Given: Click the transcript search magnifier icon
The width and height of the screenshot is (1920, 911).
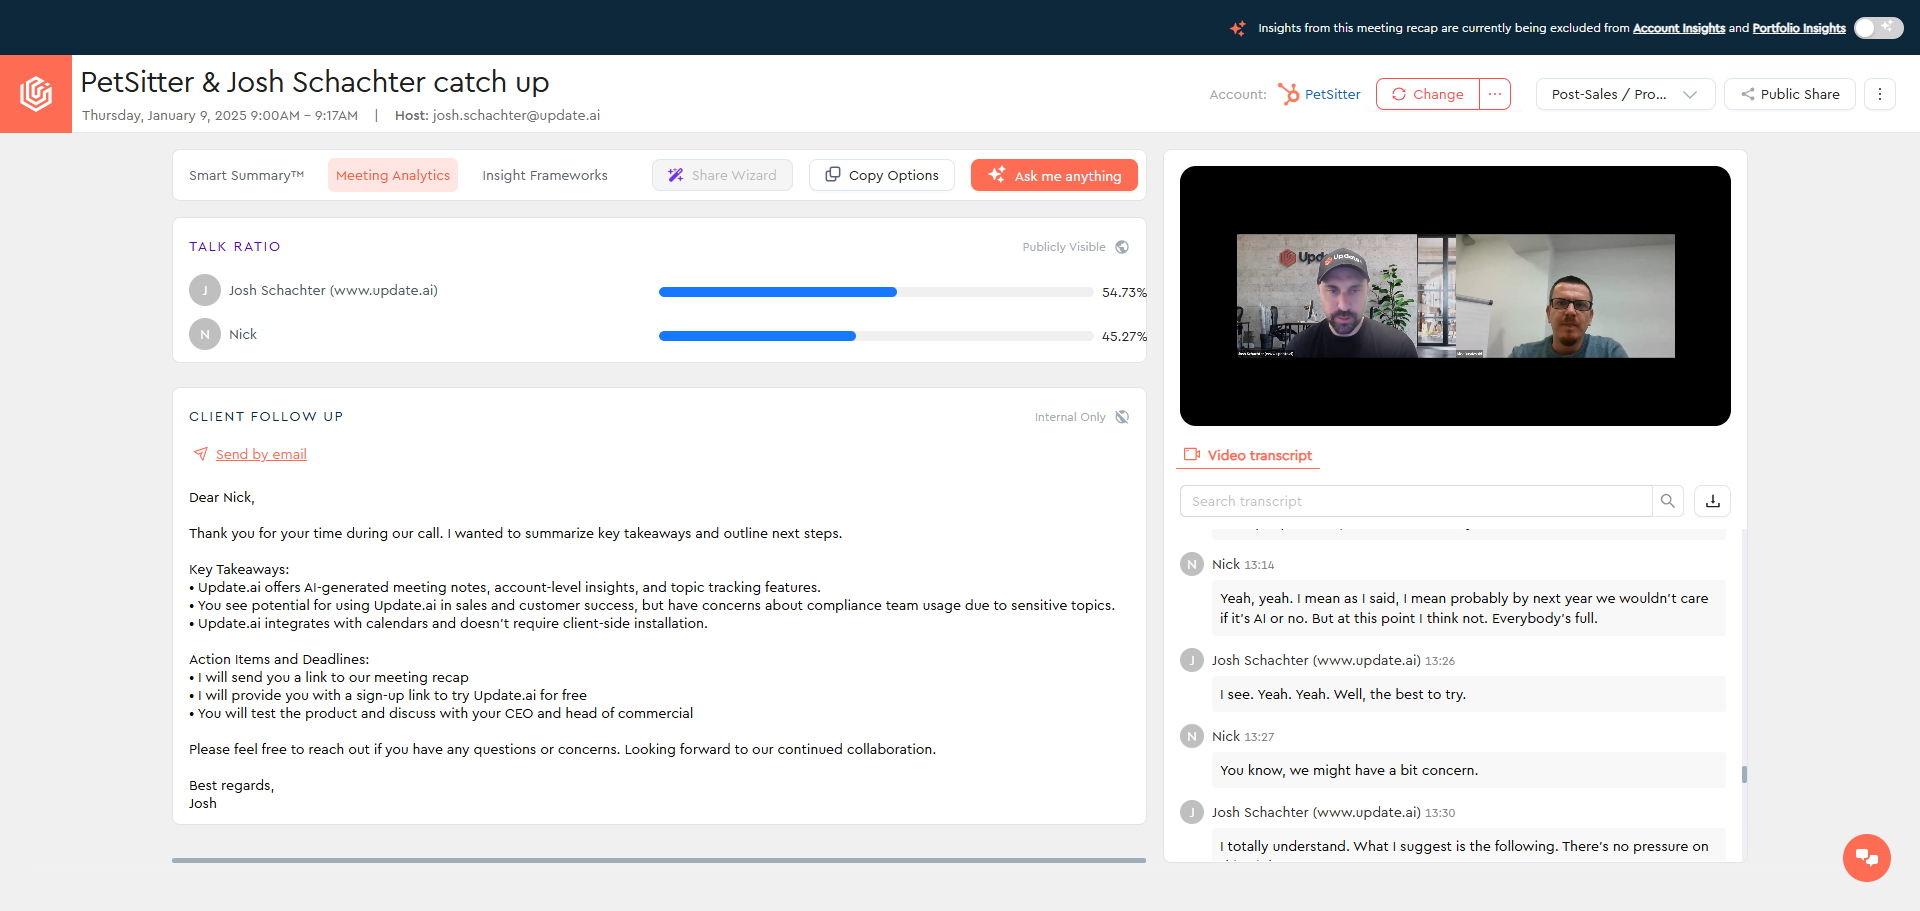Looking at the screenshot, I should tap(1667, 501).
